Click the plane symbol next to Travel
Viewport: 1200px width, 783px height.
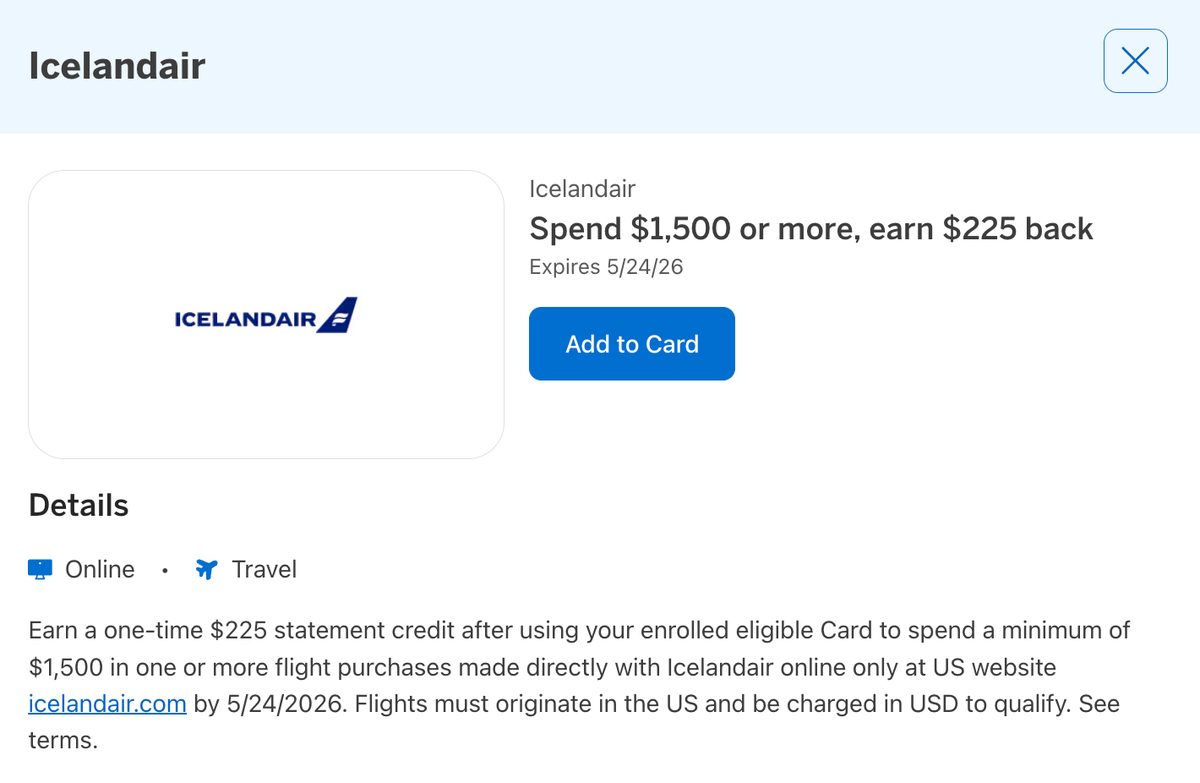pos(206,568)
